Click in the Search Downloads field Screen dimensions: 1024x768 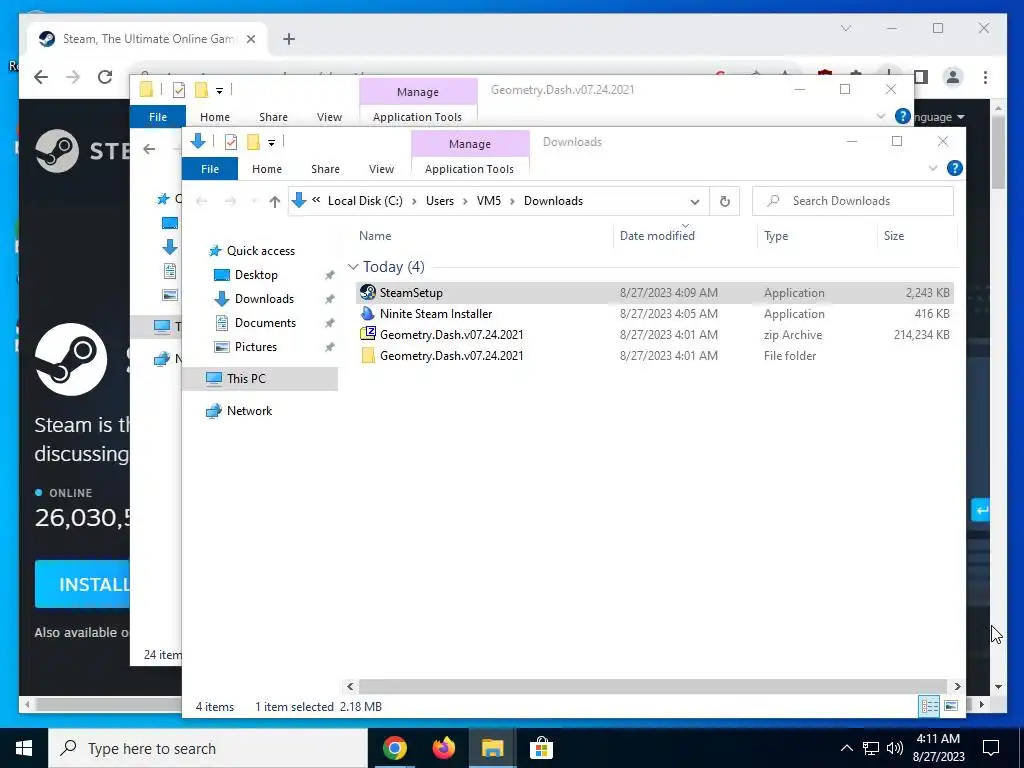click(852, 200)
